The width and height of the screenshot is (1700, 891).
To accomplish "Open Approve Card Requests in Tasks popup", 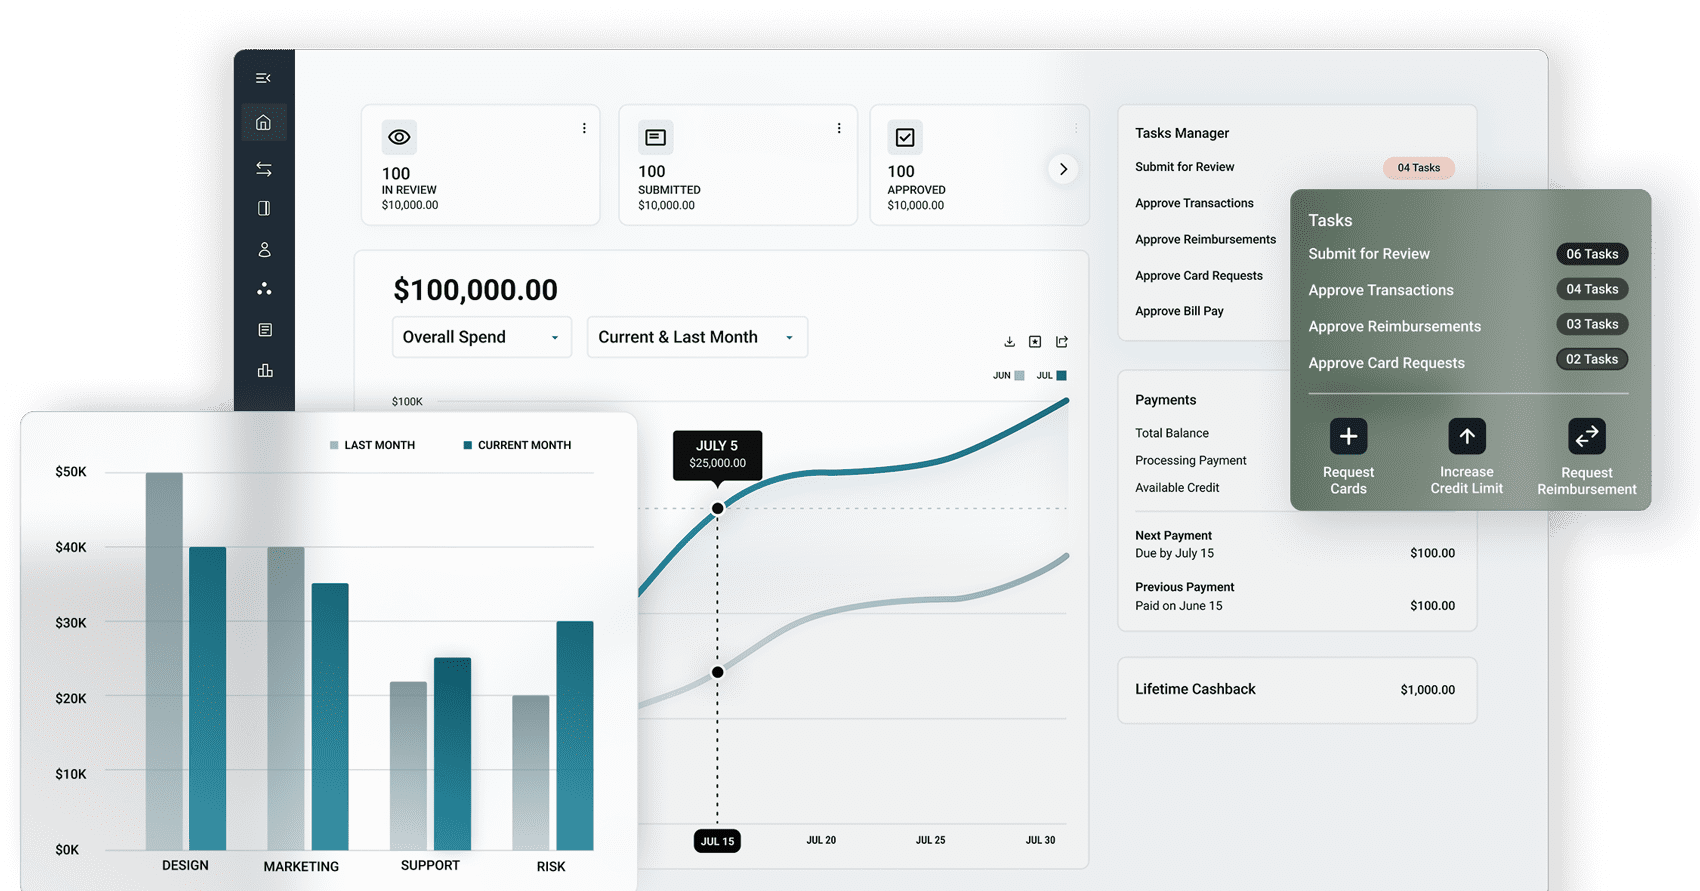I will click(x=1386, y=363).
